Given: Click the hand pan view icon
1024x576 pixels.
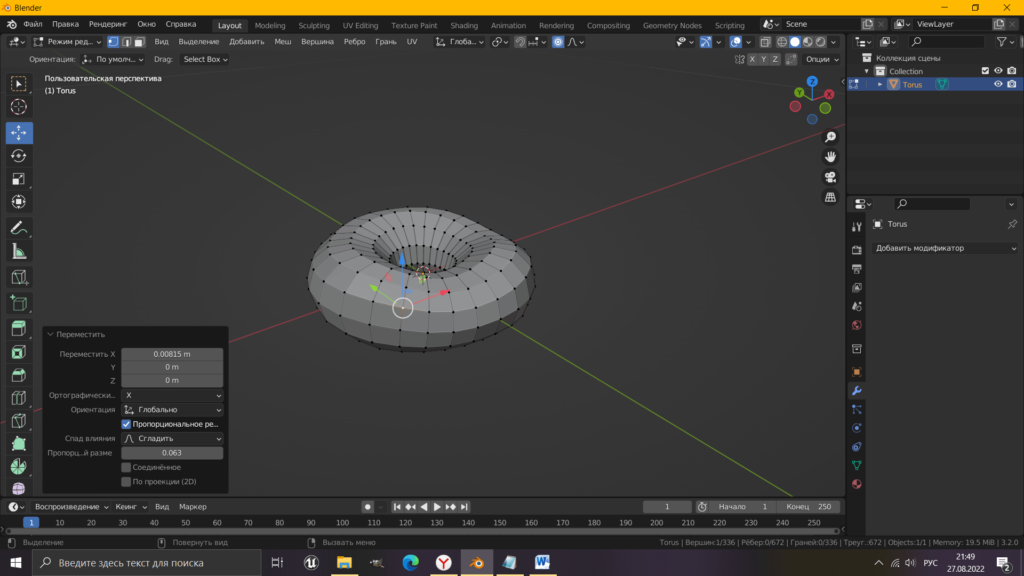Looking at the screenshot, I should click(830, 157).
